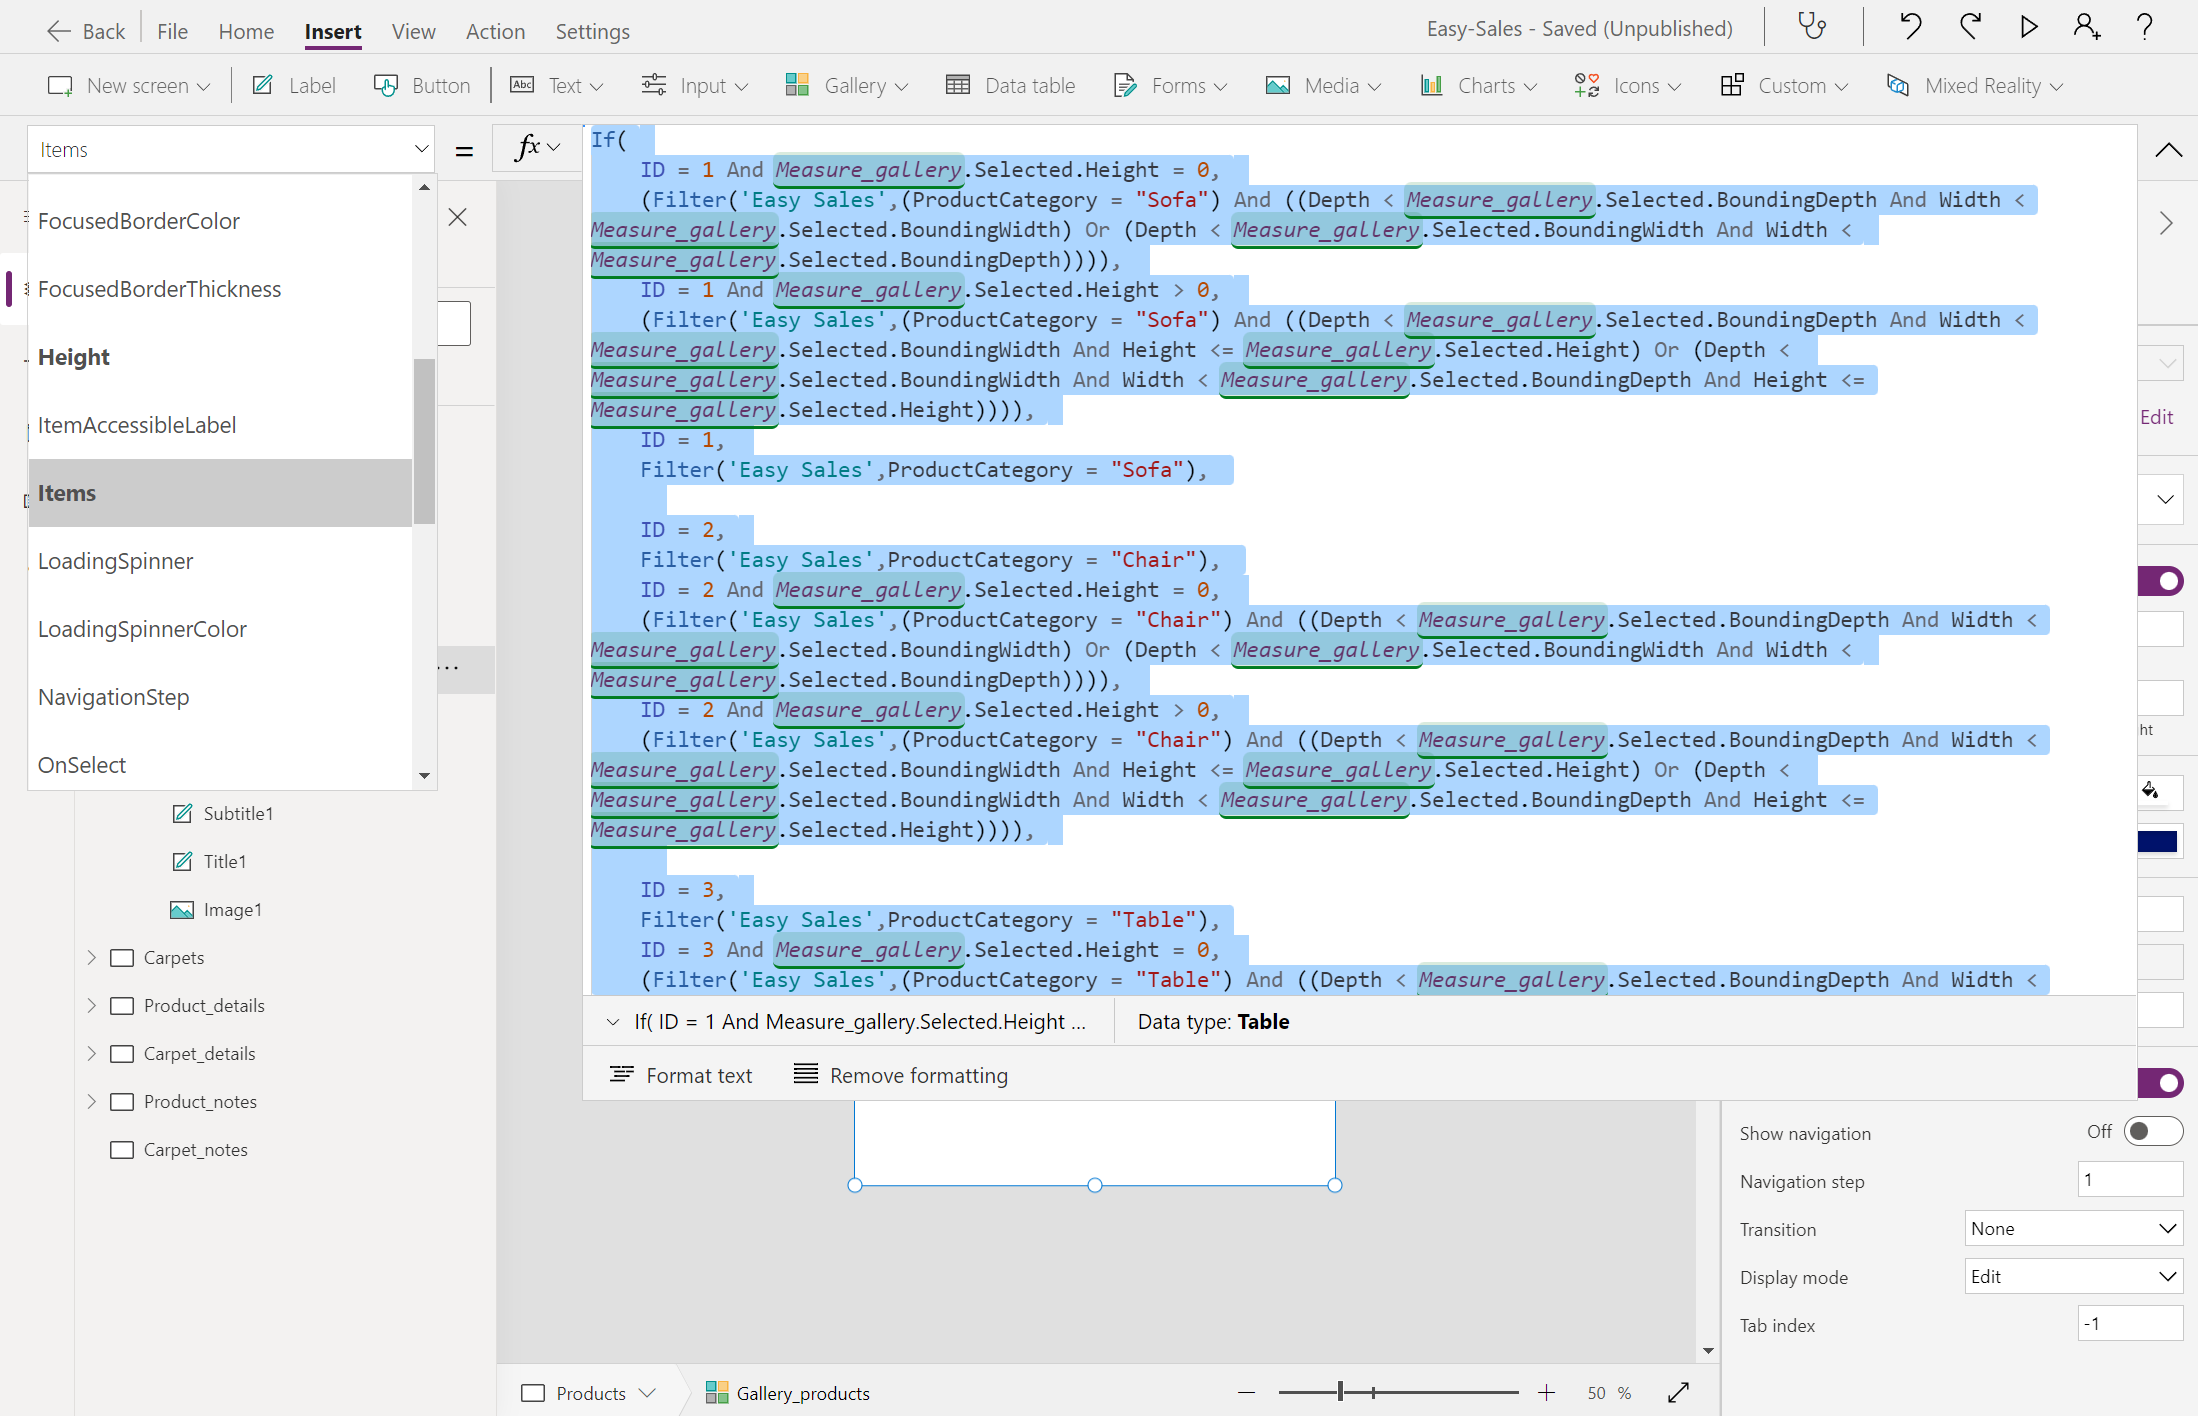Open the Mixed Reality dropdown
The image size is (2198, 1416).
tap(1974, 86)
